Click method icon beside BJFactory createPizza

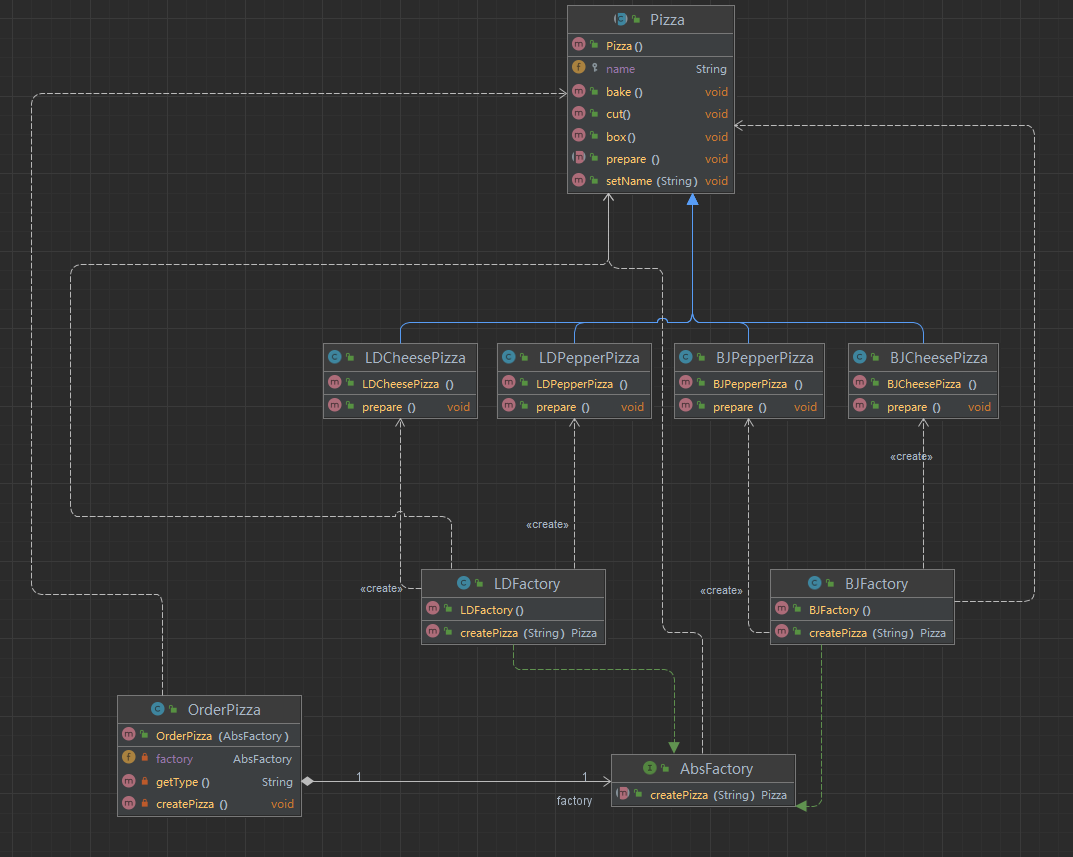[781, 631]
